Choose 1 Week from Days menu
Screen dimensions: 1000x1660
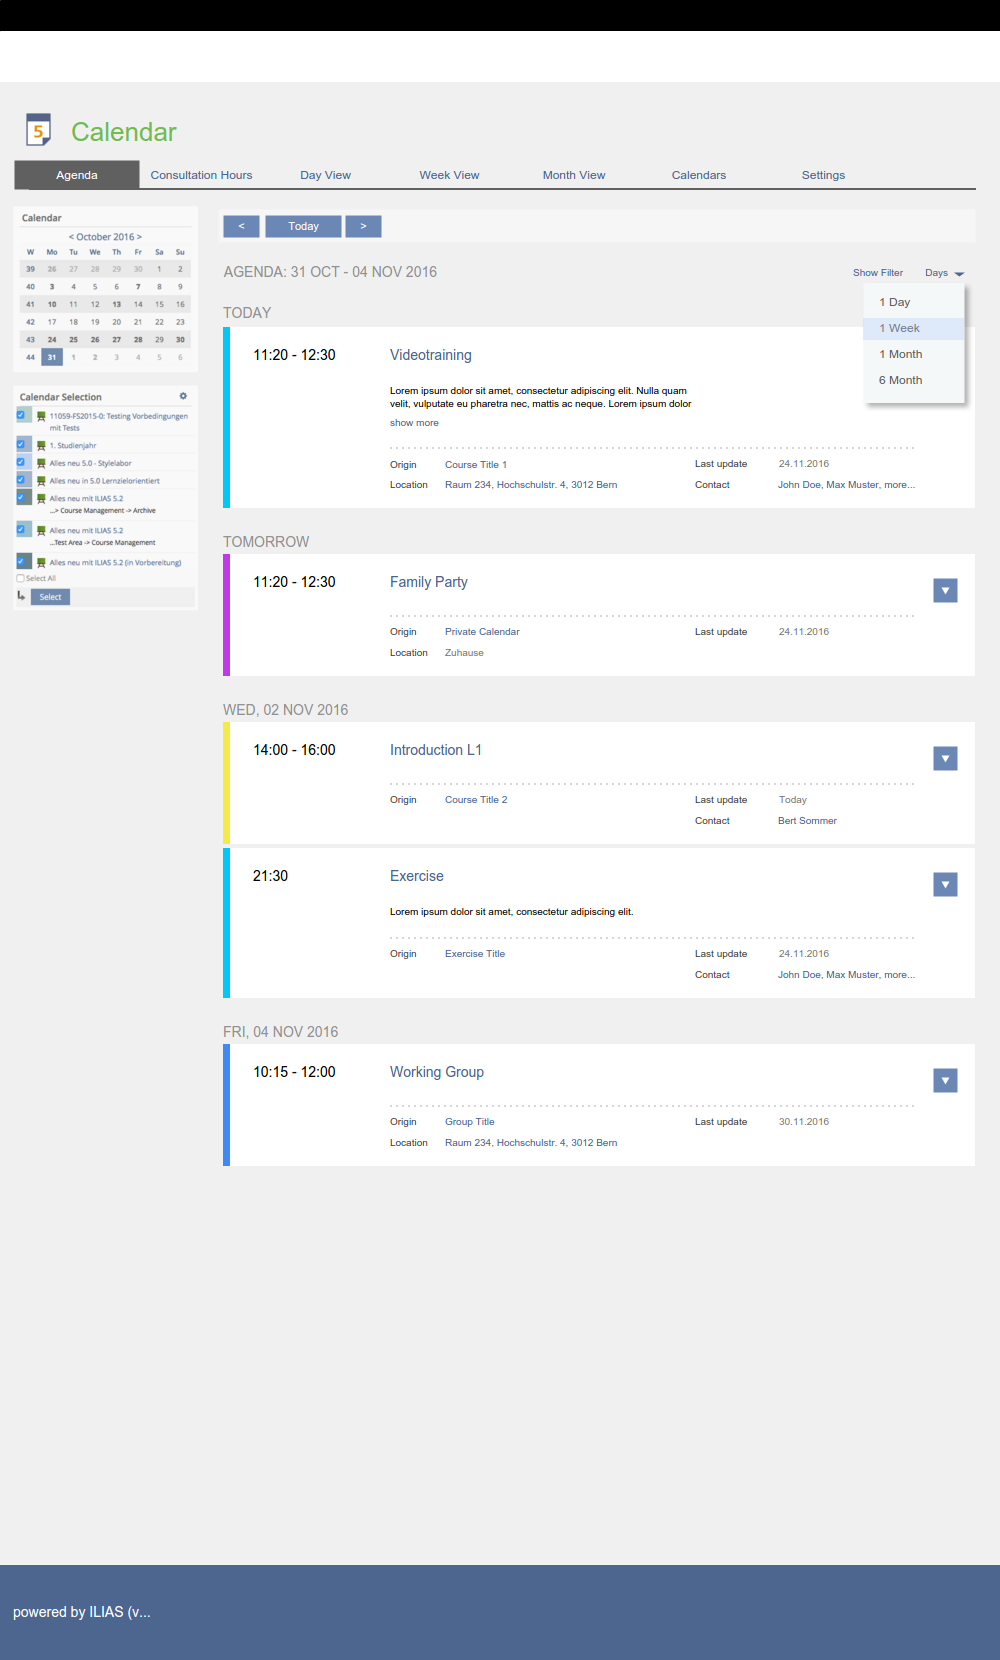[x=914, y=328]
